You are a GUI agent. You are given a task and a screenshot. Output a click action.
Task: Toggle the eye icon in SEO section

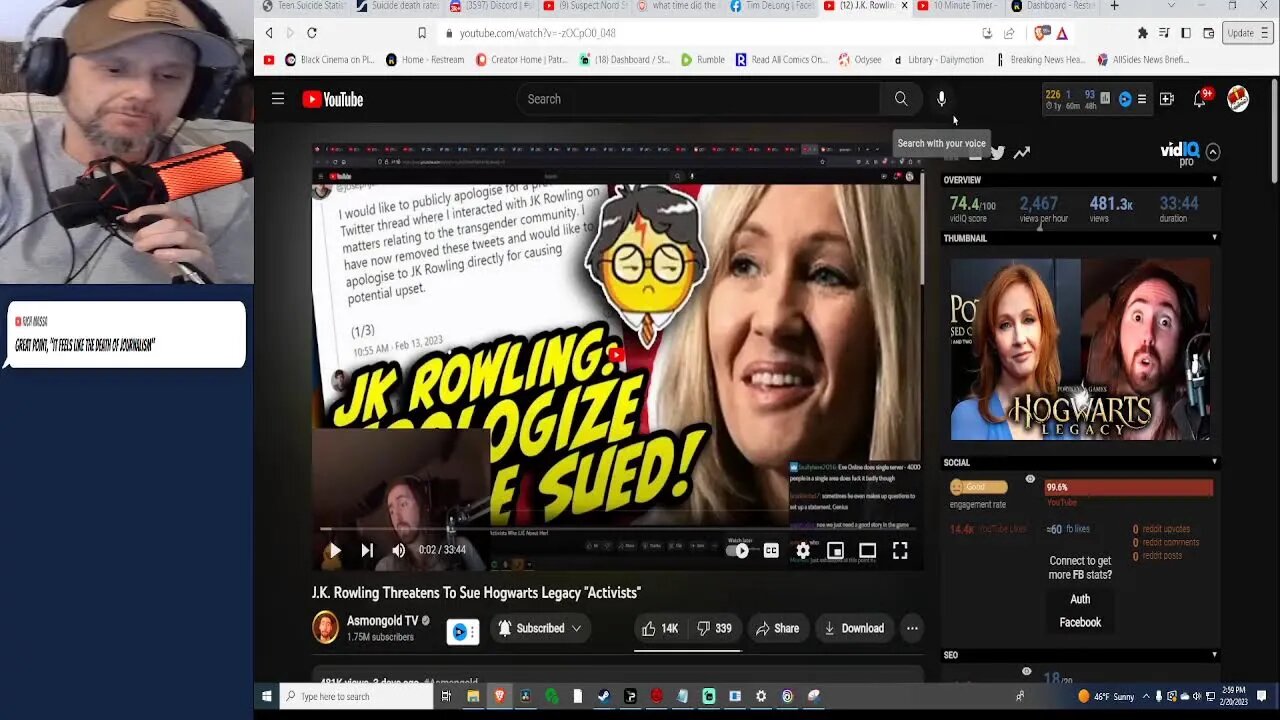coord(1026,671)
